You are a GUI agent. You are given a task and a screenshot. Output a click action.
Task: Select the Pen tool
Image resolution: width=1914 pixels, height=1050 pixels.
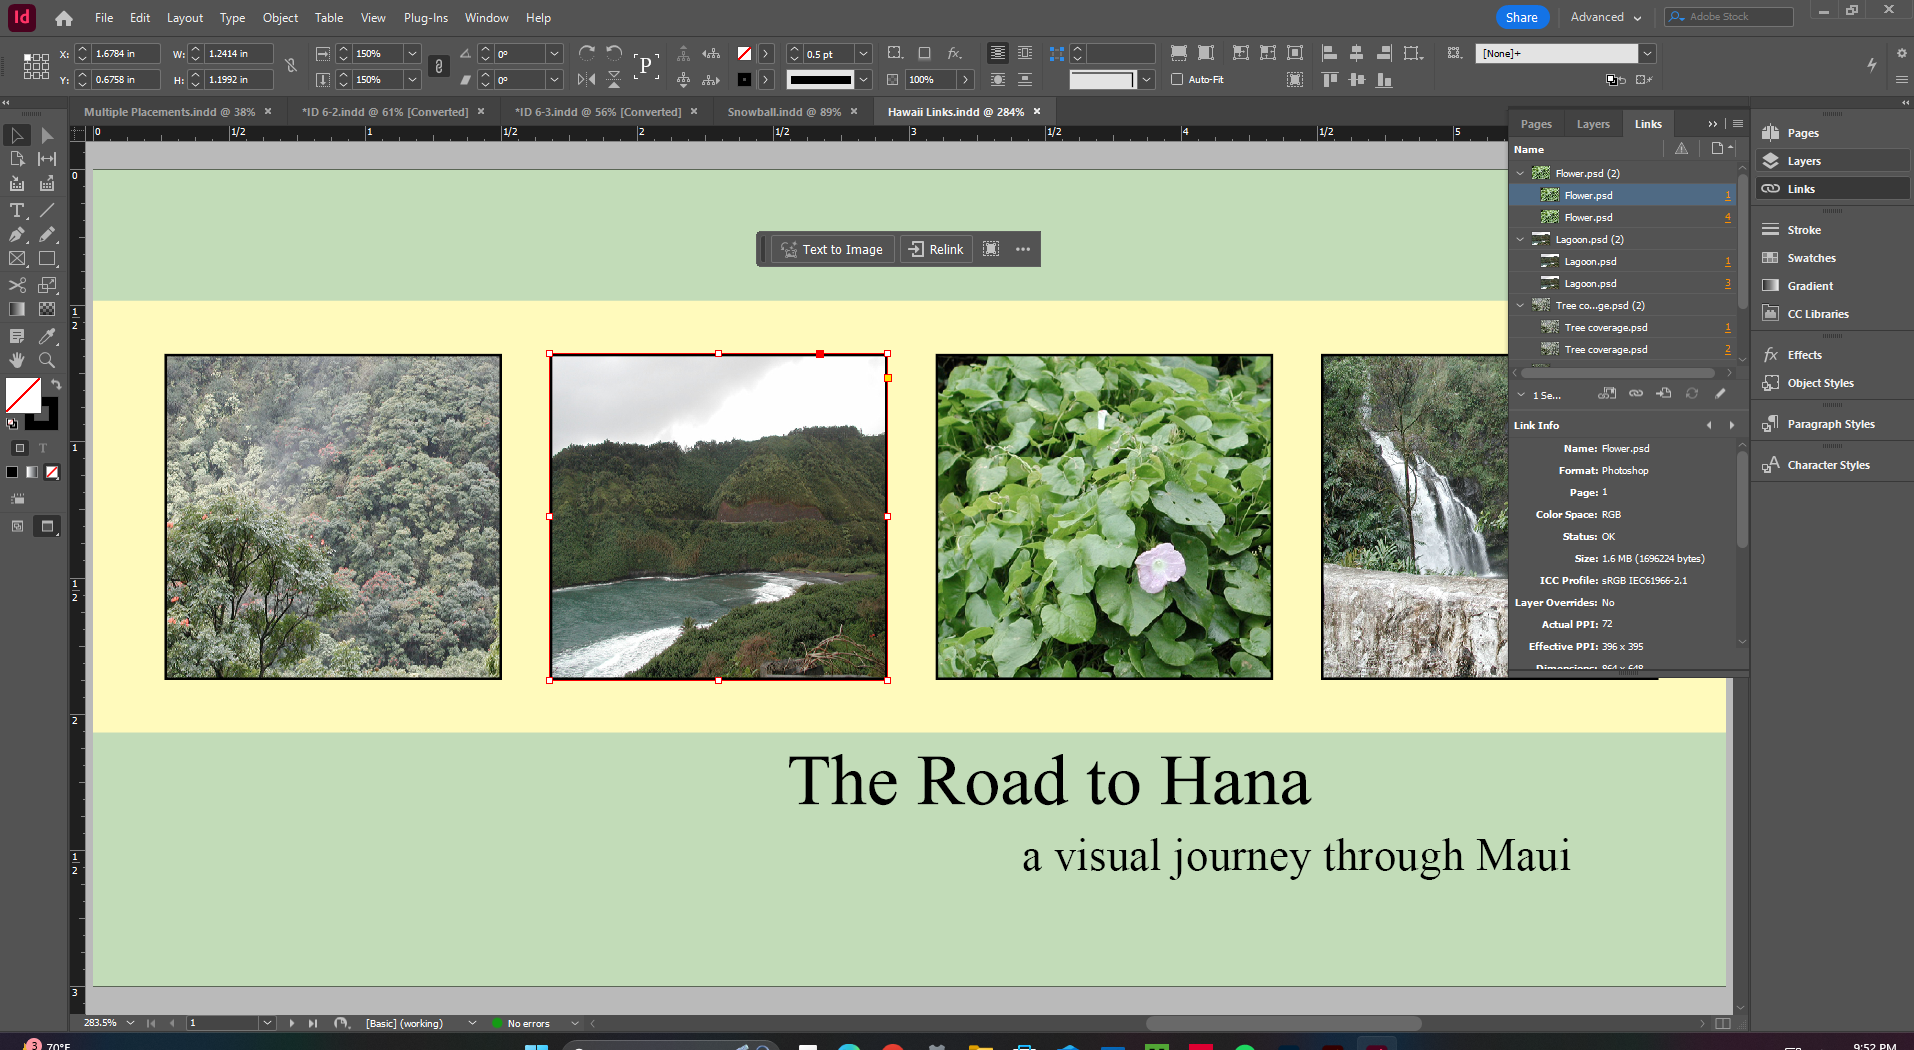pyautogui.click(x=17, y=235)
